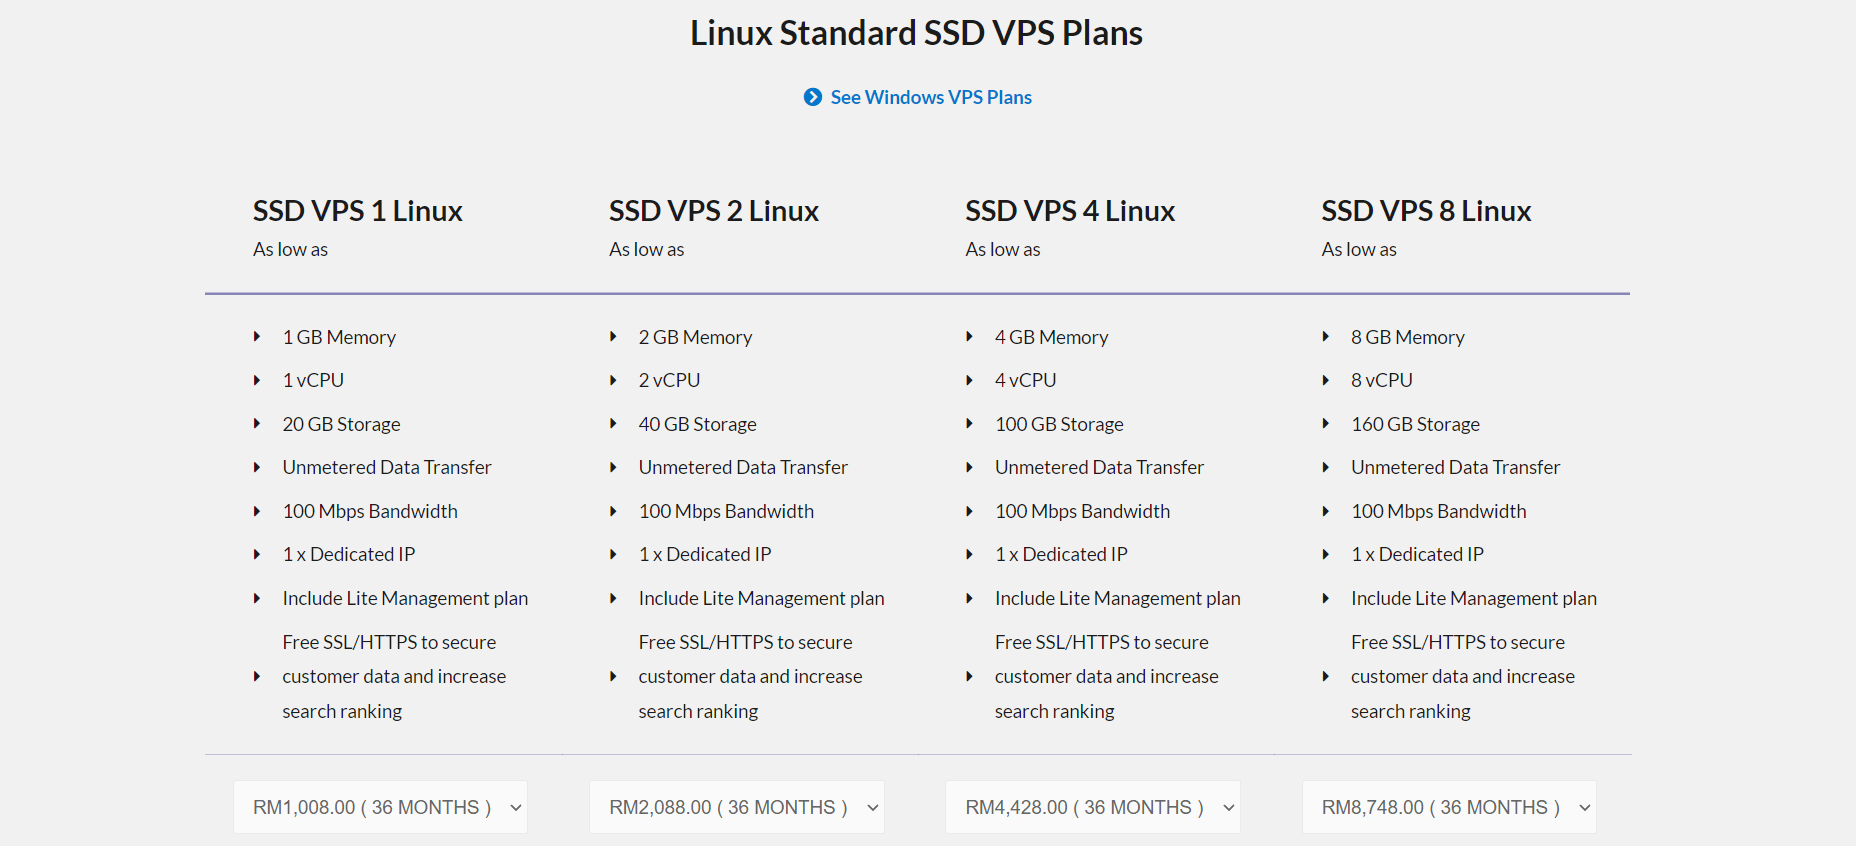
Task: Click the bullet arrow beside Unmetered Data Transfer in SSD VPS 2
Action: 613,467
